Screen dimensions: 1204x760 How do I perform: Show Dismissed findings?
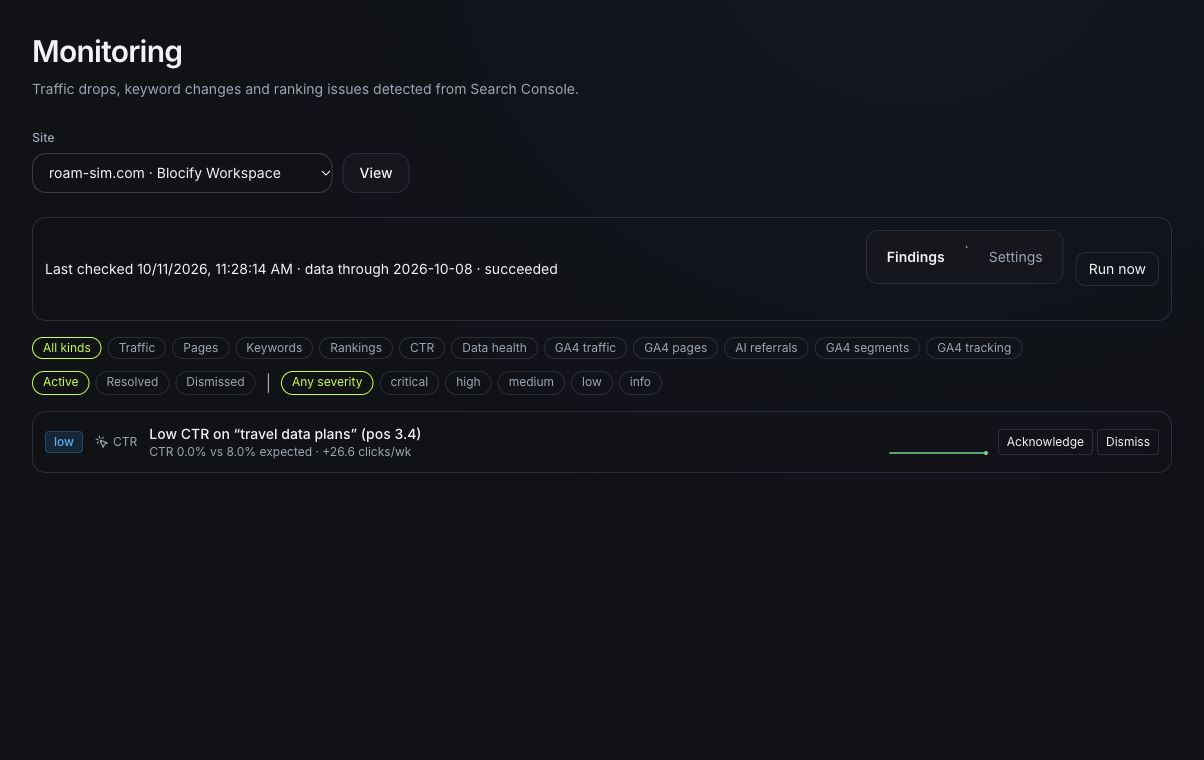(215, 382)
